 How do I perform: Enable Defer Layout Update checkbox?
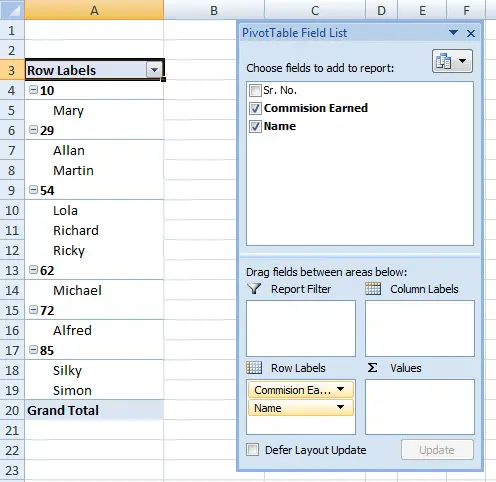[x=252, y=450]
